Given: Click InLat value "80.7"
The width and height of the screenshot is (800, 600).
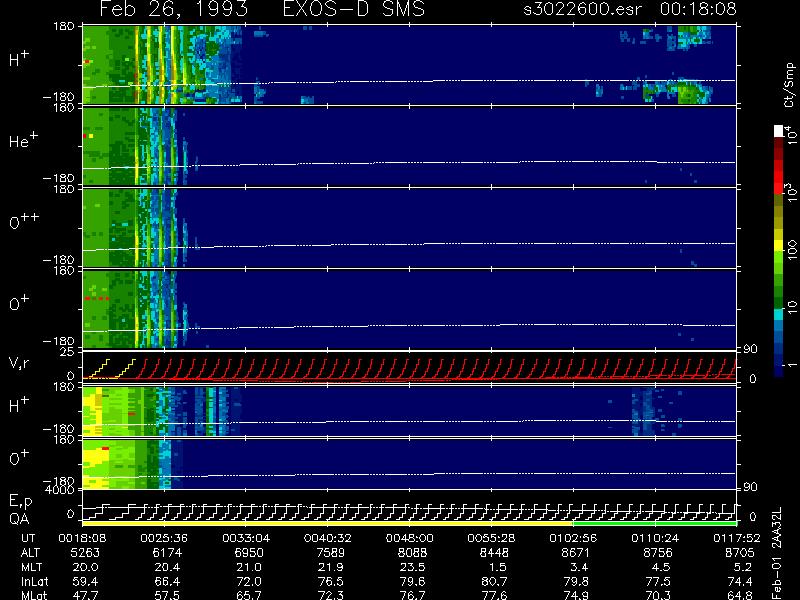Looking at the screenshot, I should tap(494, 581).
